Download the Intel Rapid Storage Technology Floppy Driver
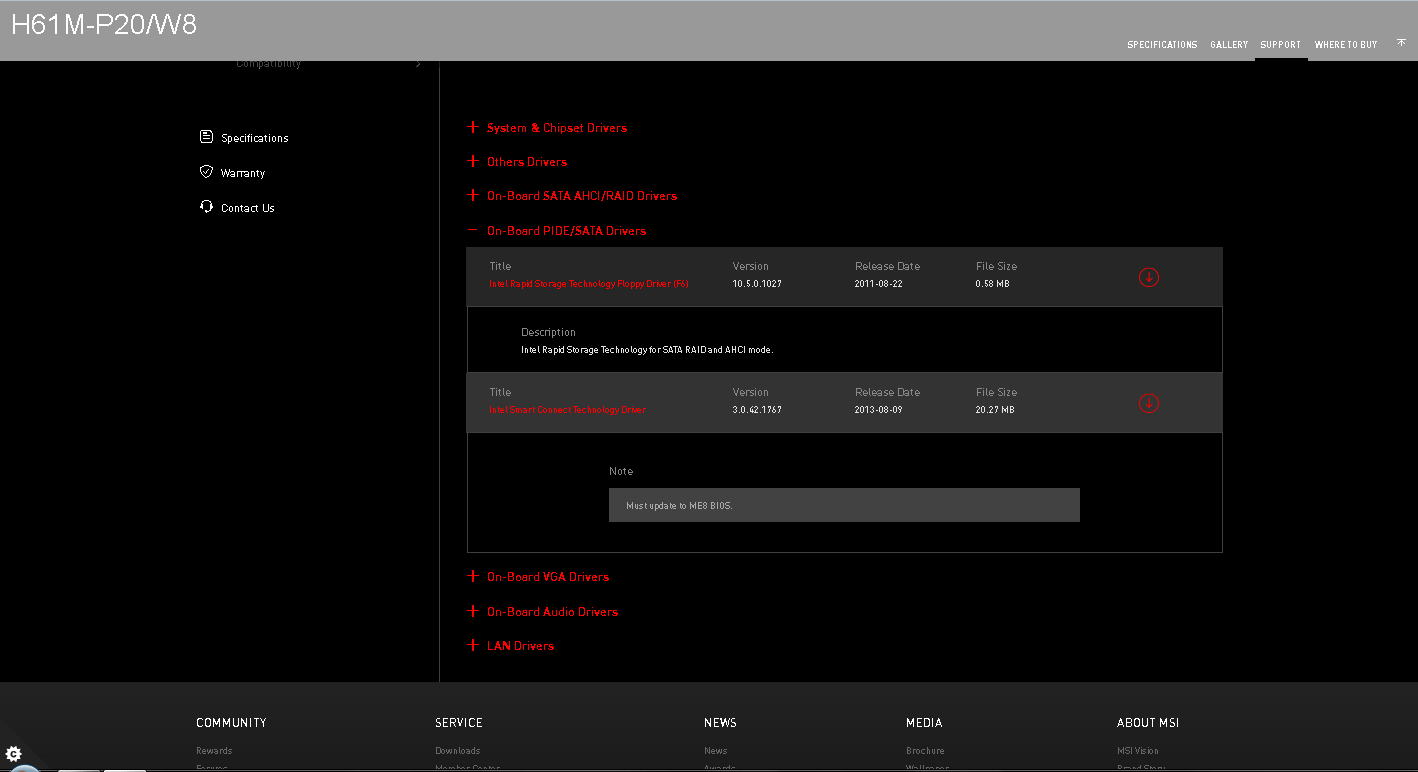The width and height of the screenshot is (1418, 772). point(1149,277)
